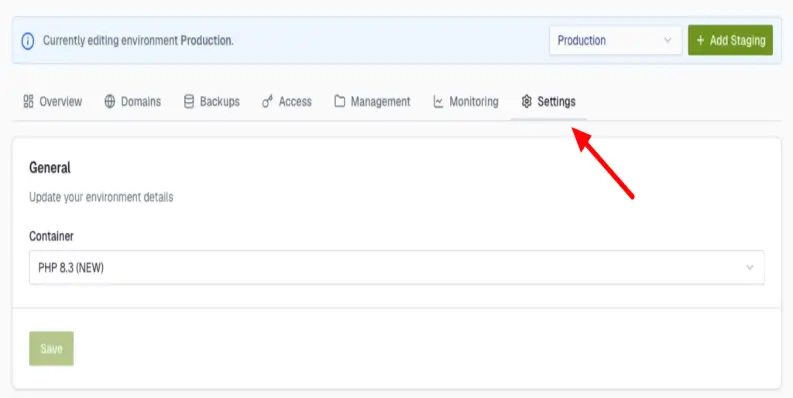Click the Monitoring chart icon

pos(438,102)
